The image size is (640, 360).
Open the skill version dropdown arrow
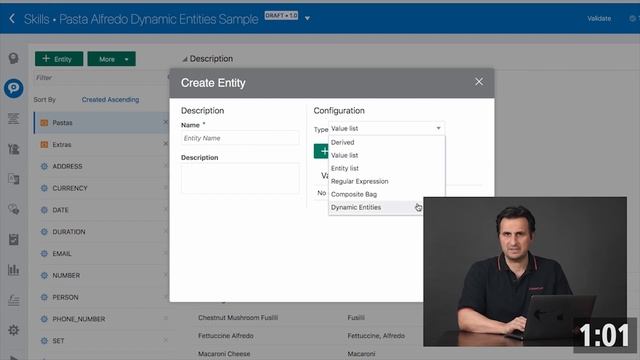pos(307,18)
